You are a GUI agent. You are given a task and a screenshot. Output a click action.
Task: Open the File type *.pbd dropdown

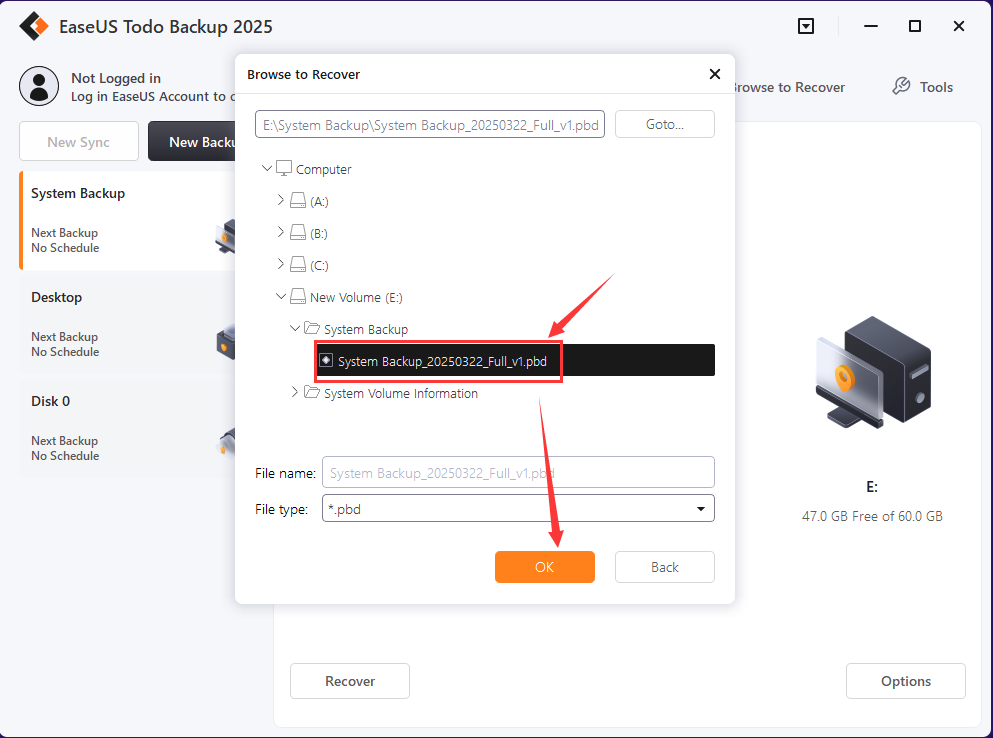coord(518,509)
